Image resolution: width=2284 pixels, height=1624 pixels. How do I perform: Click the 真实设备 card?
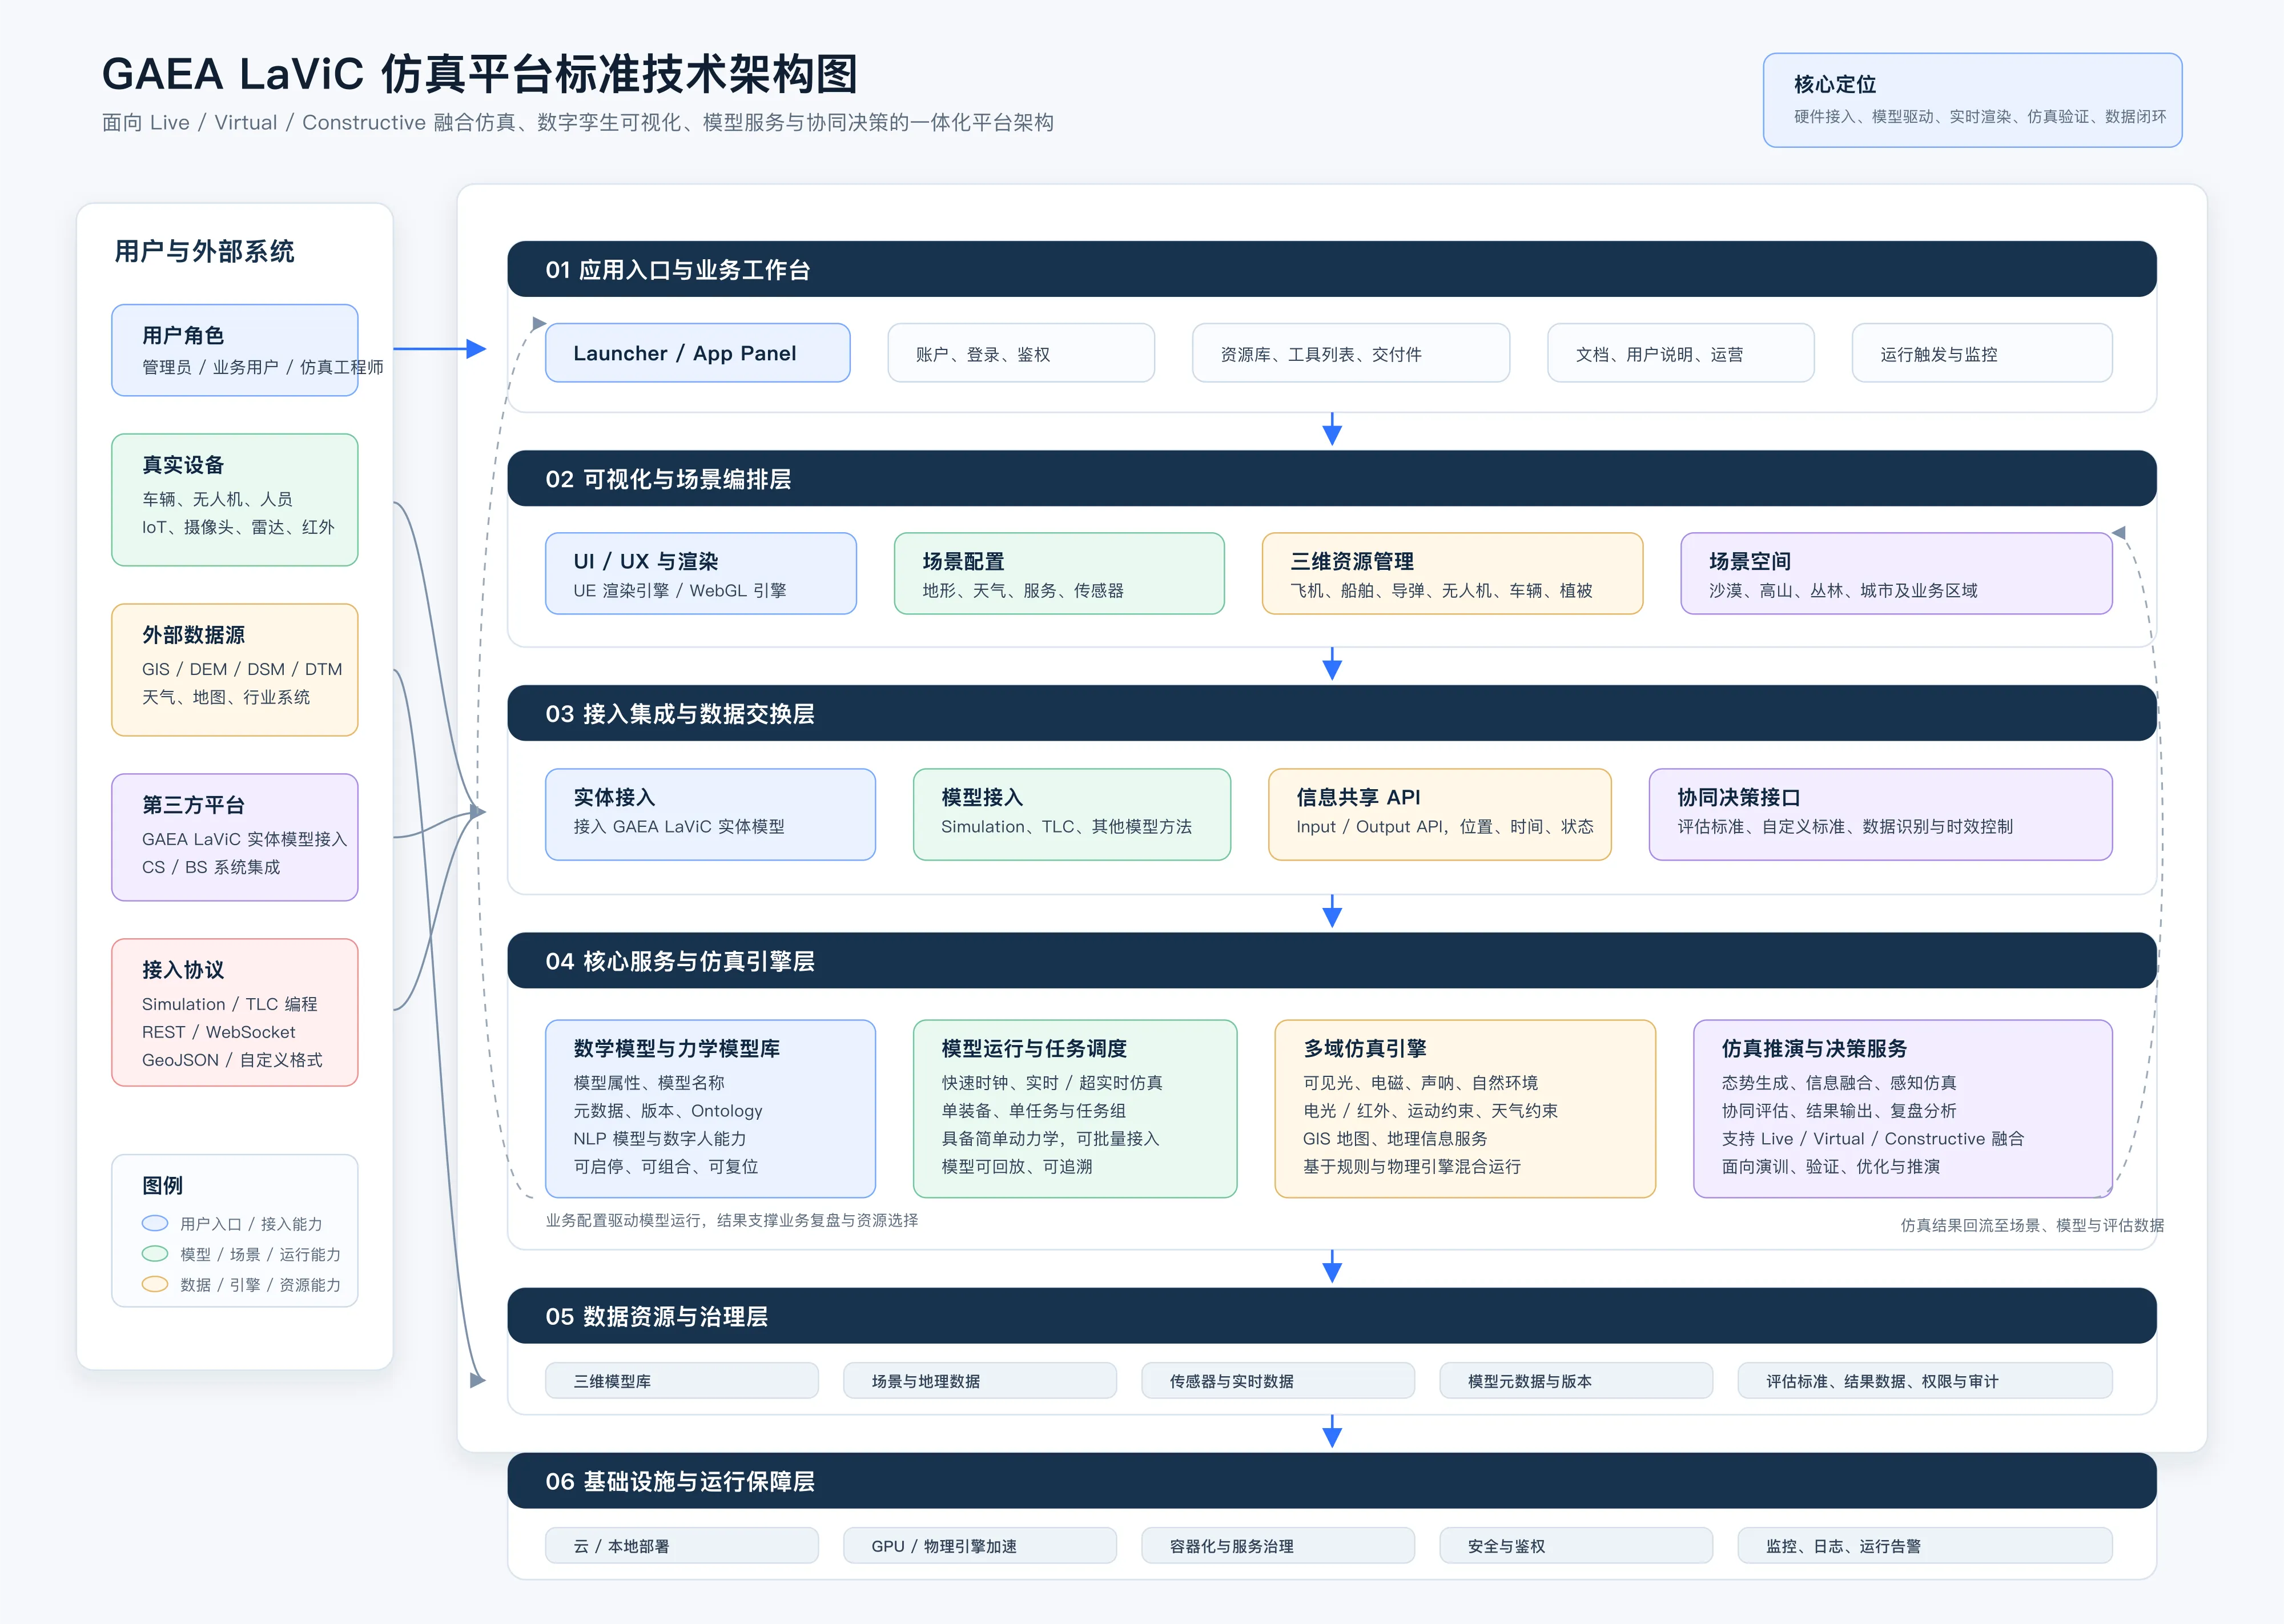(235, 500)
